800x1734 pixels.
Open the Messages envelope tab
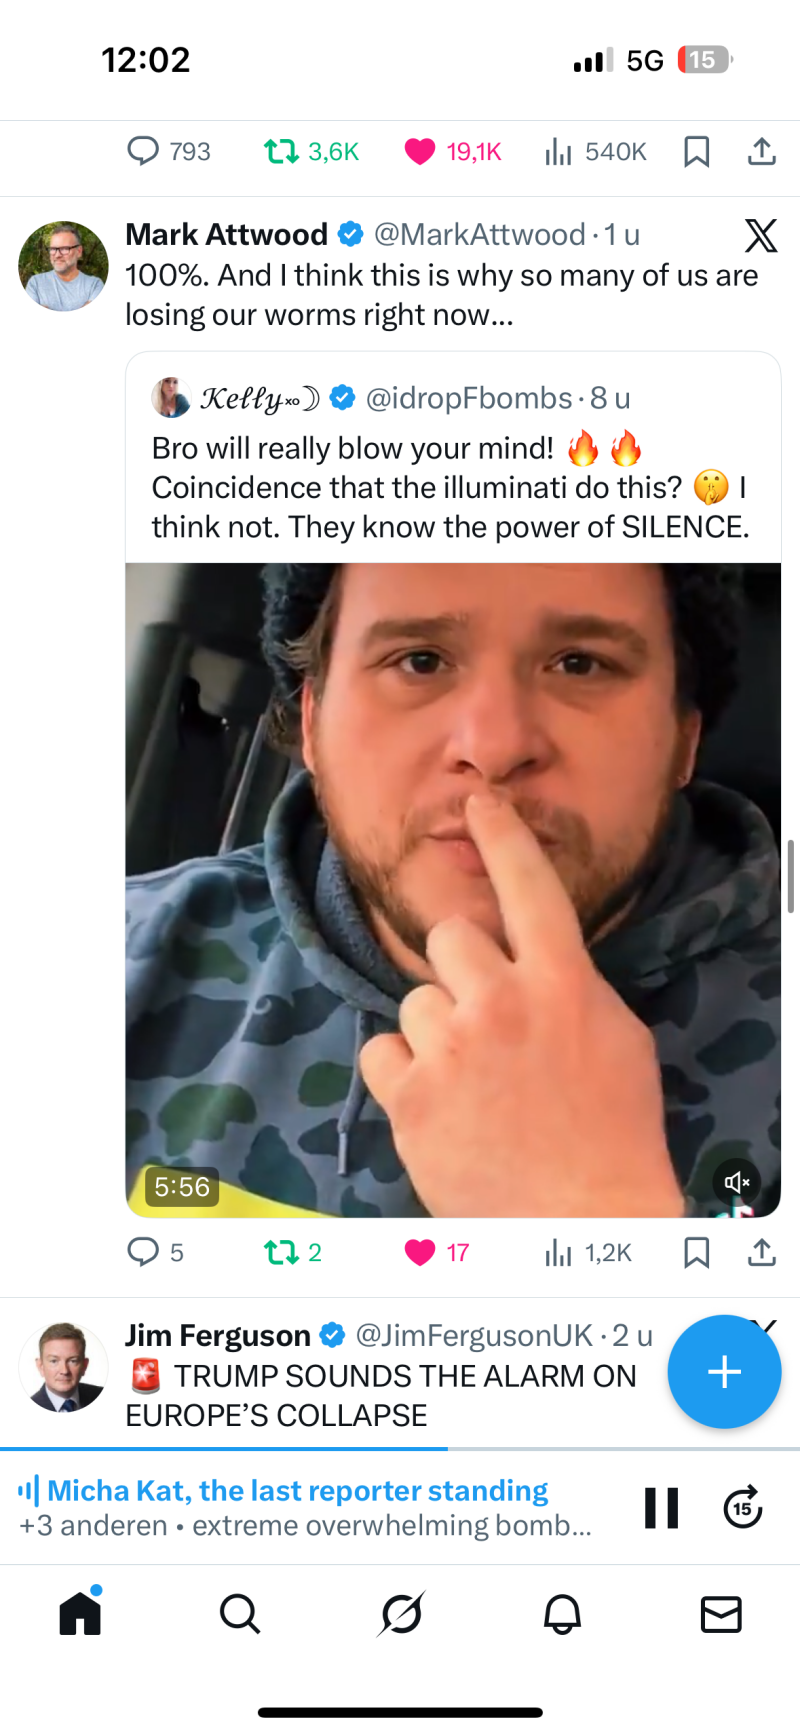(x=721, y=1613)
